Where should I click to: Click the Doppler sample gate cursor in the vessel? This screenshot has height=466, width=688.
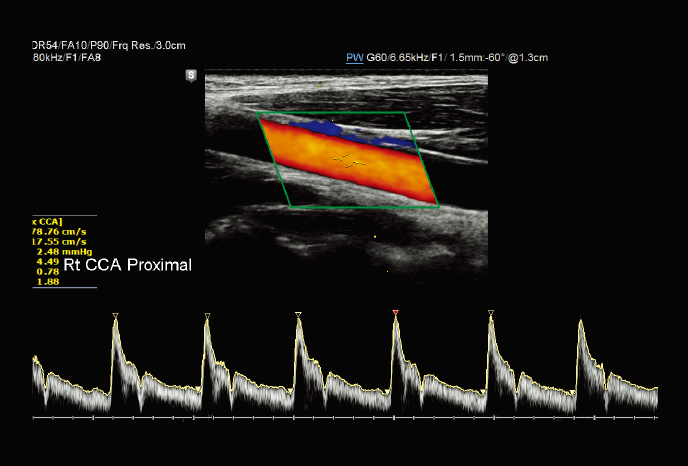pyautogui.click(x=348, y=158)
